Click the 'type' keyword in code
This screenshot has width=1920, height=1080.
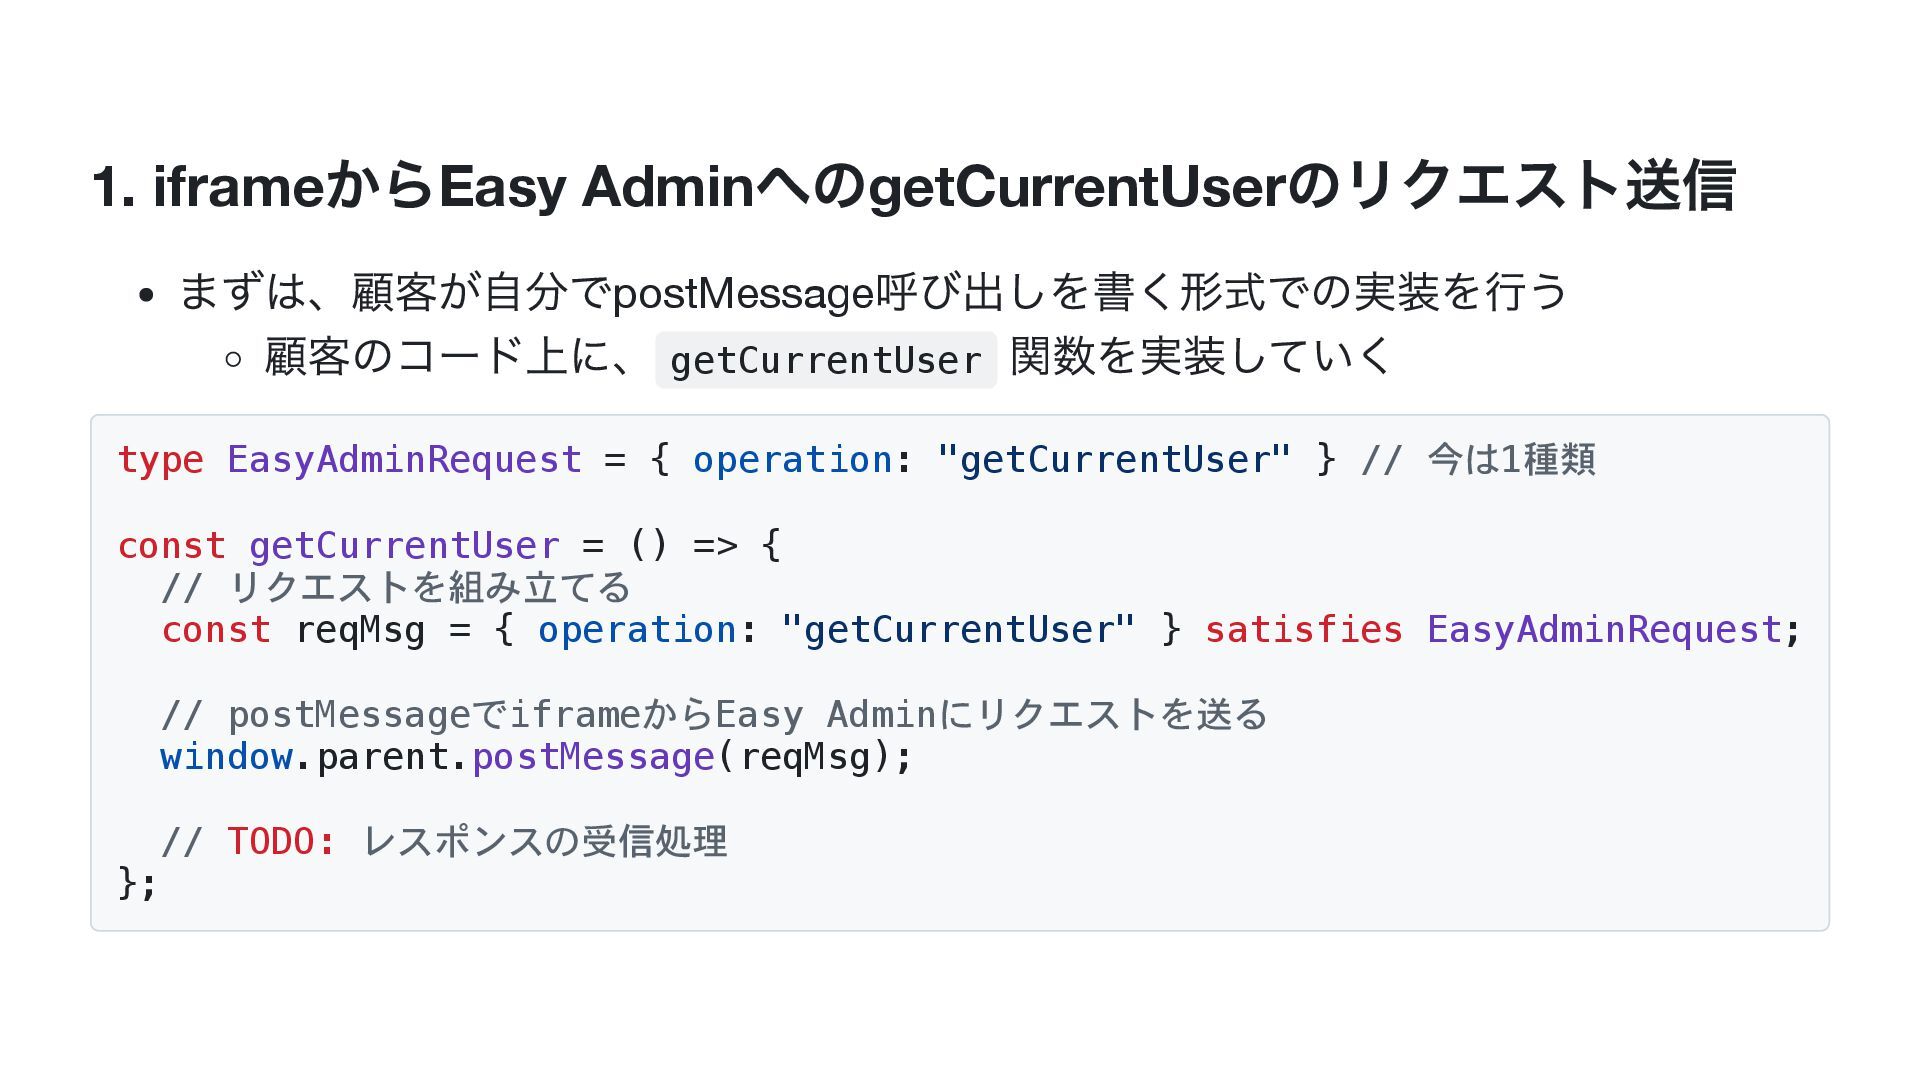(x=160, y=460)
